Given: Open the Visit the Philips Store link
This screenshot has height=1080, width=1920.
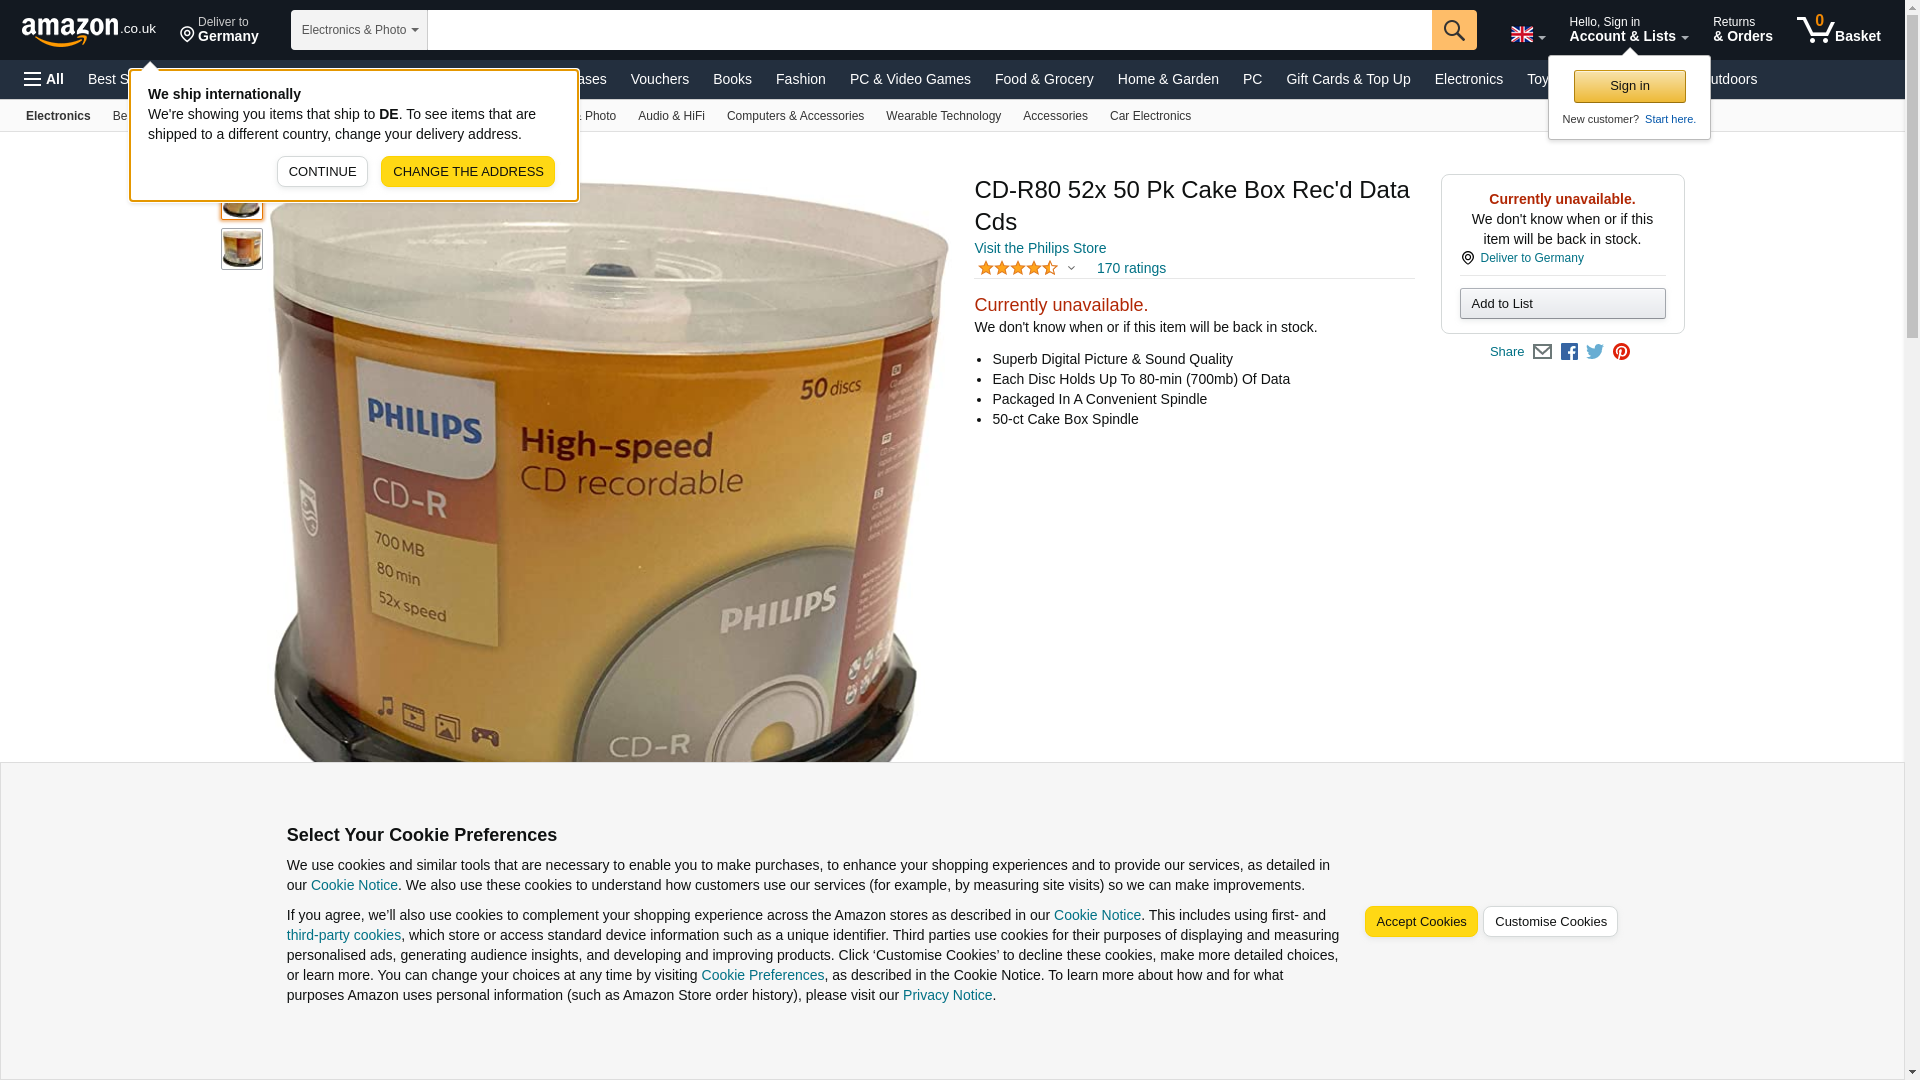Looking at the screenshot, I should click(1039, 248).
